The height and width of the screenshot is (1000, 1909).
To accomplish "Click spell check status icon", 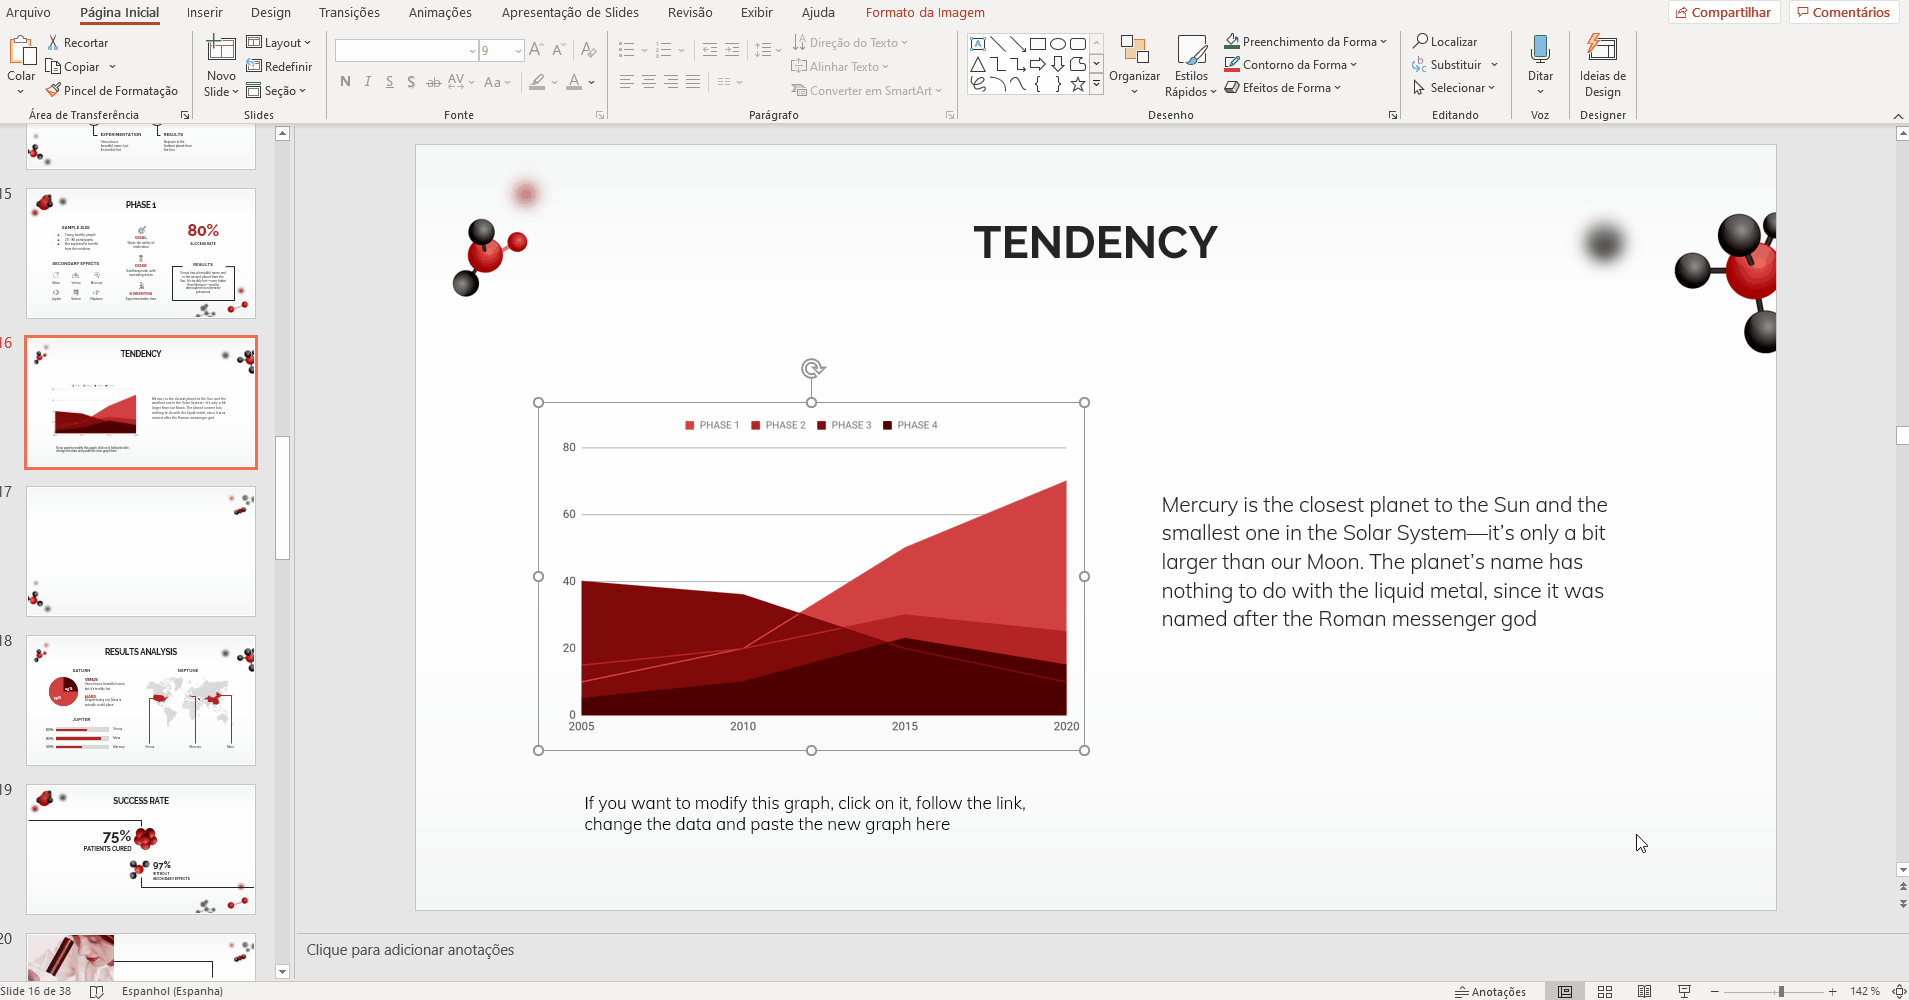I will click(x=97, y=991).
